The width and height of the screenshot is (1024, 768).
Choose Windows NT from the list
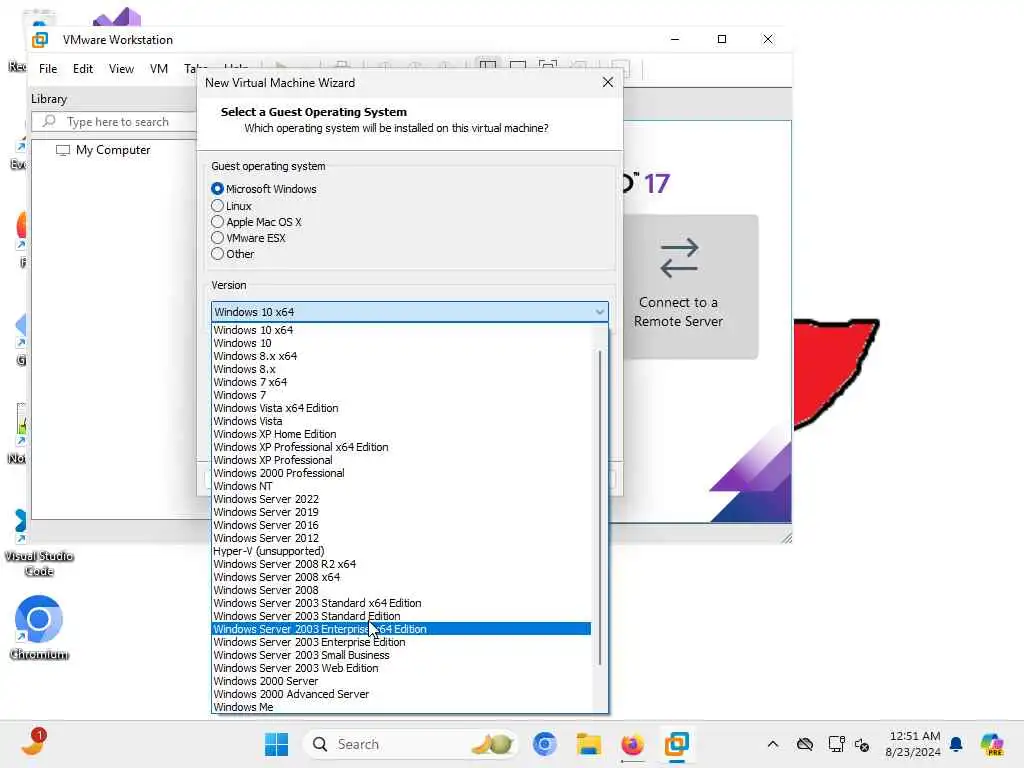coord(402,487)
